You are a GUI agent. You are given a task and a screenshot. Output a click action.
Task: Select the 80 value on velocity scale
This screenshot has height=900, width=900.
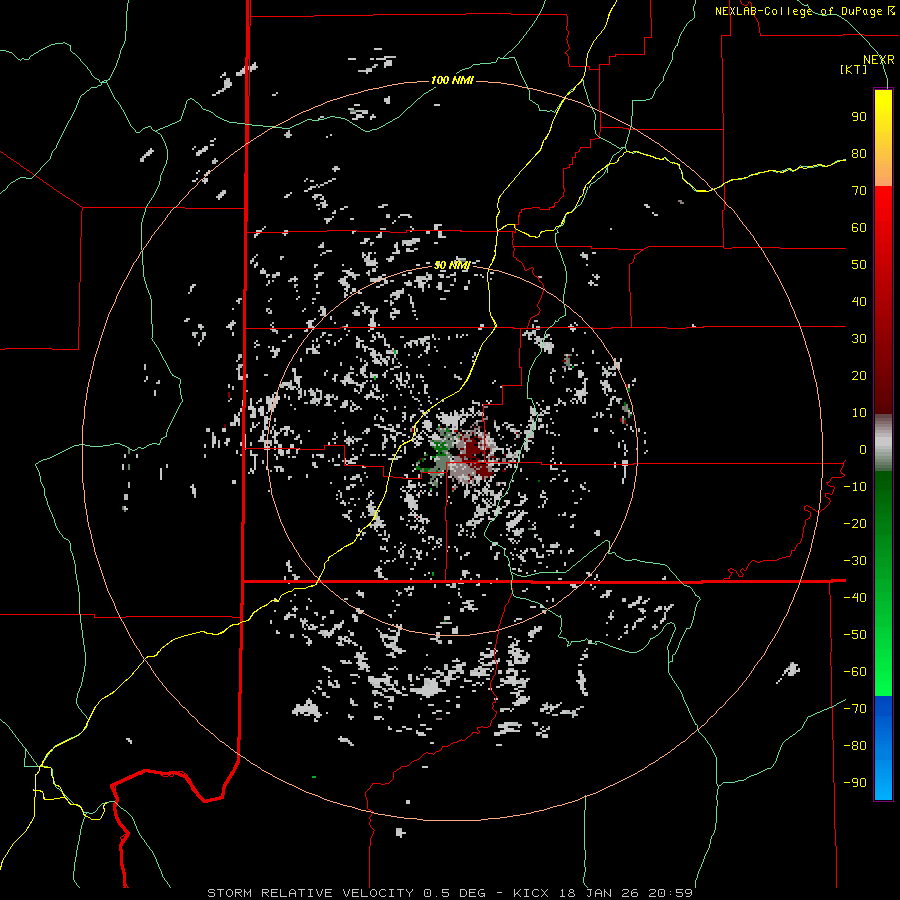coord(859,153)
